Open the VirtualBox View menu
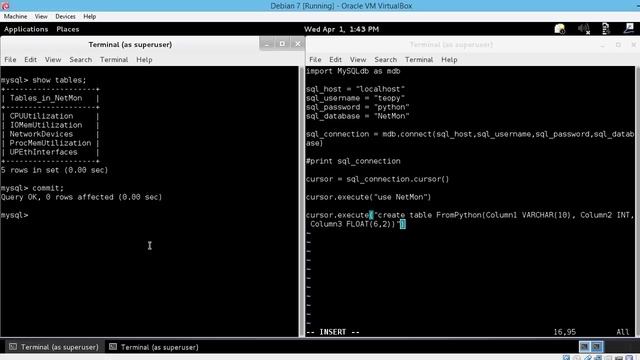 pyautogui.click(x=41, y=16)
